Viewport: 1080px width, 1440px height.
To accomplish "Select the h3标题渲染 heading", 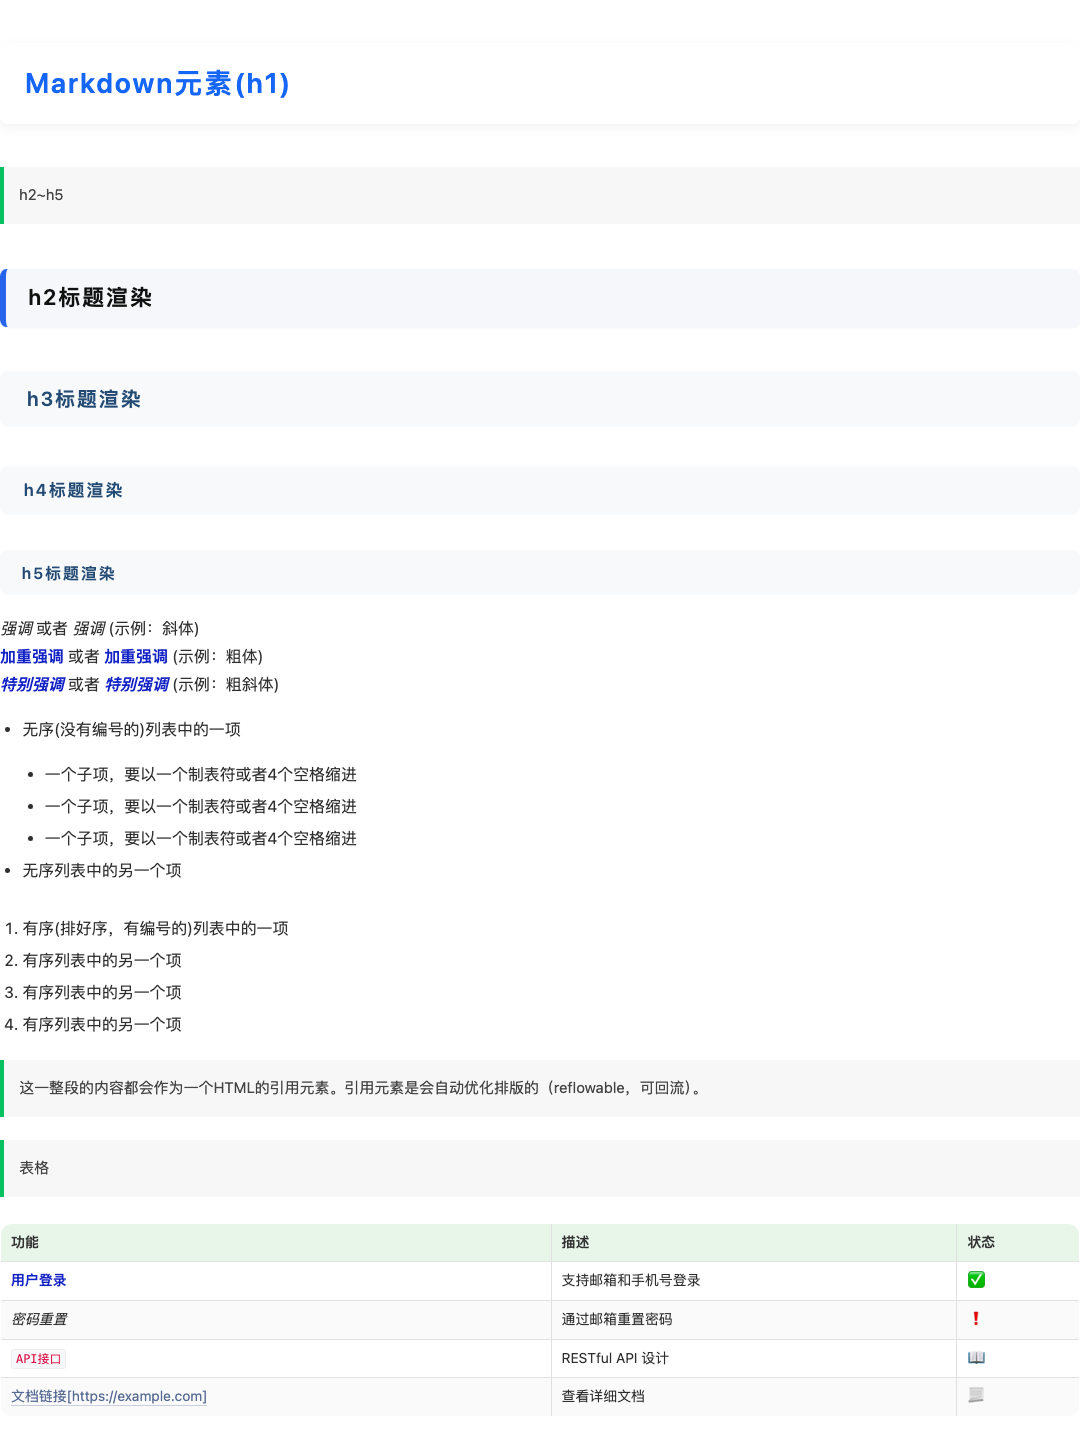I will pyautogui.click(x=84, y=400).
